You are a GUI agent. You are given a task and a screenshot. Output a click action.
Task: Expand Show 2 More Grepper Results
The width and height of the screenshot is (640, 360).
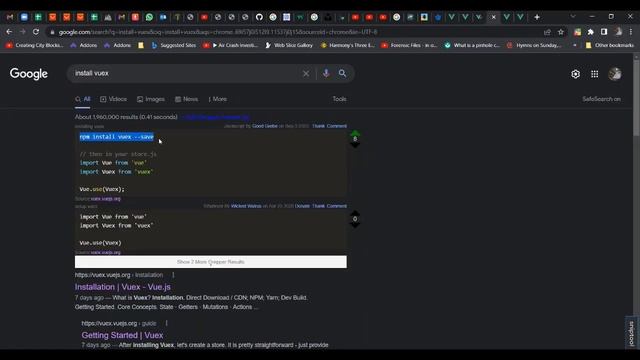coord(211,262)
